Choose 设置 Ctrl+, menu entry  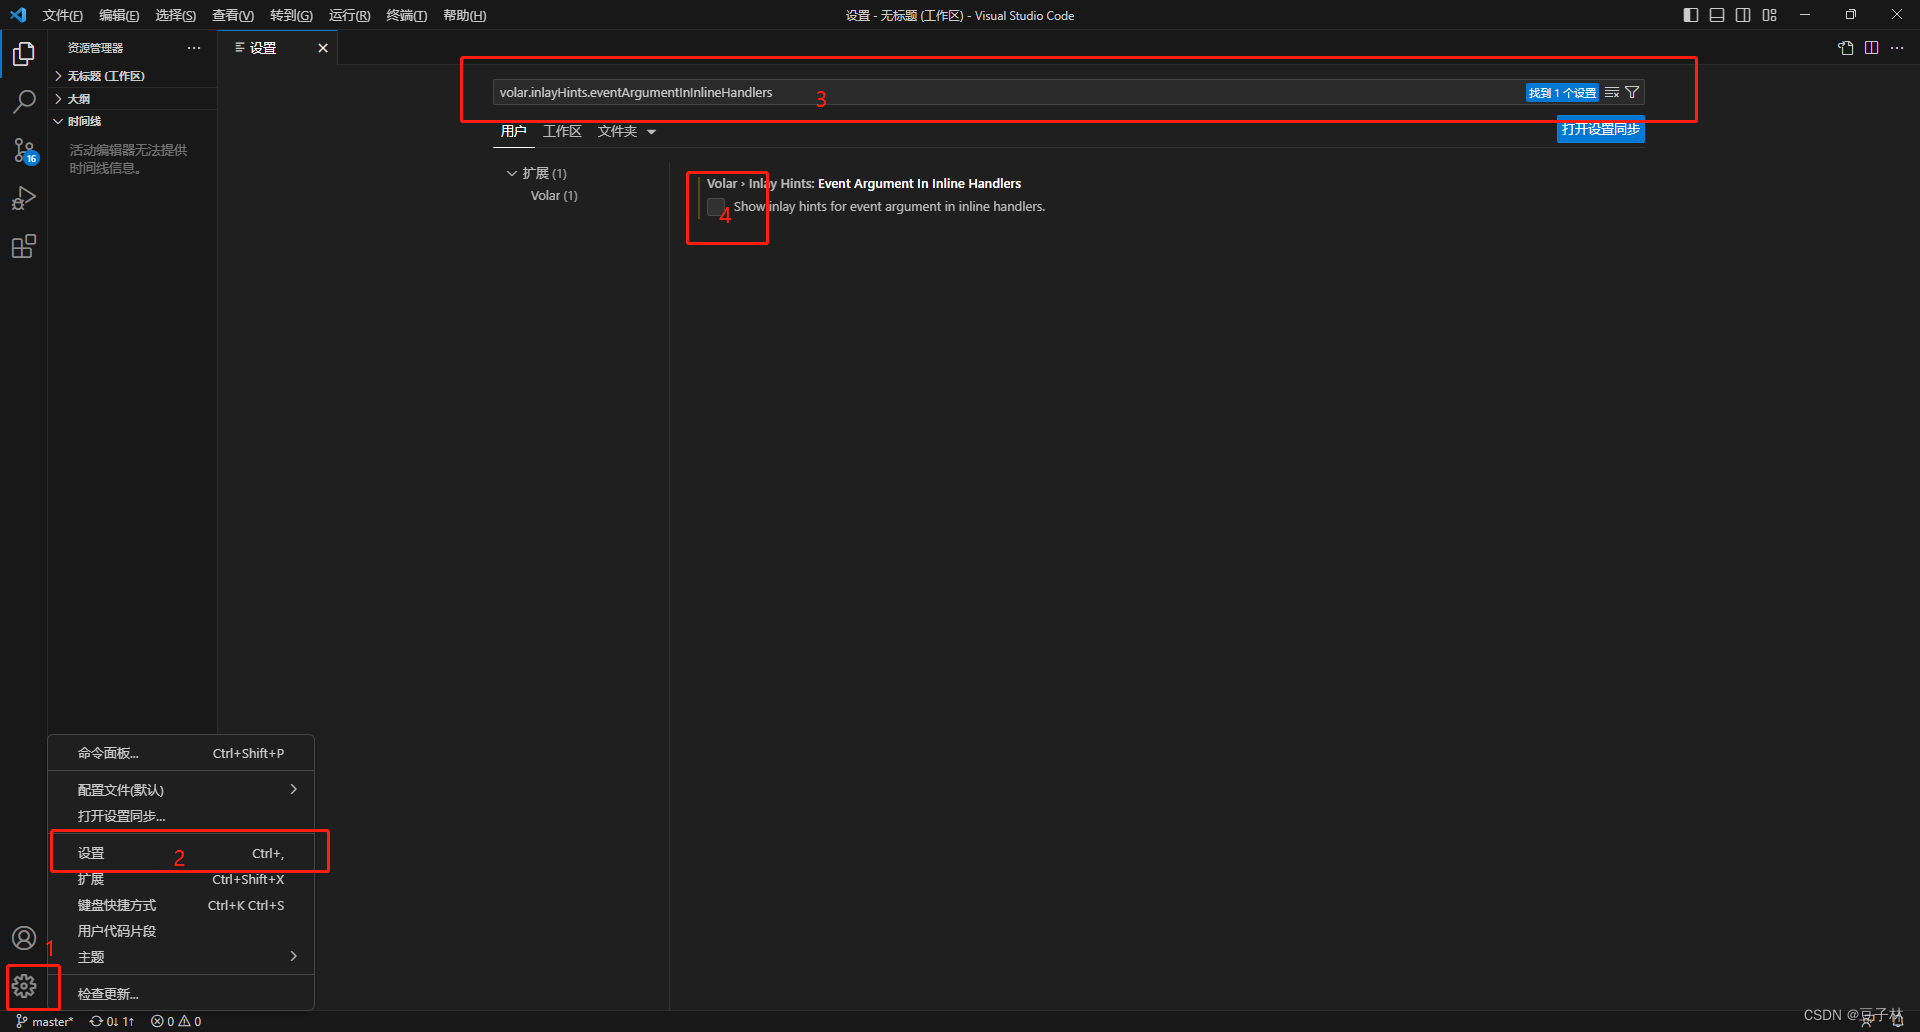tap(181, 853)
